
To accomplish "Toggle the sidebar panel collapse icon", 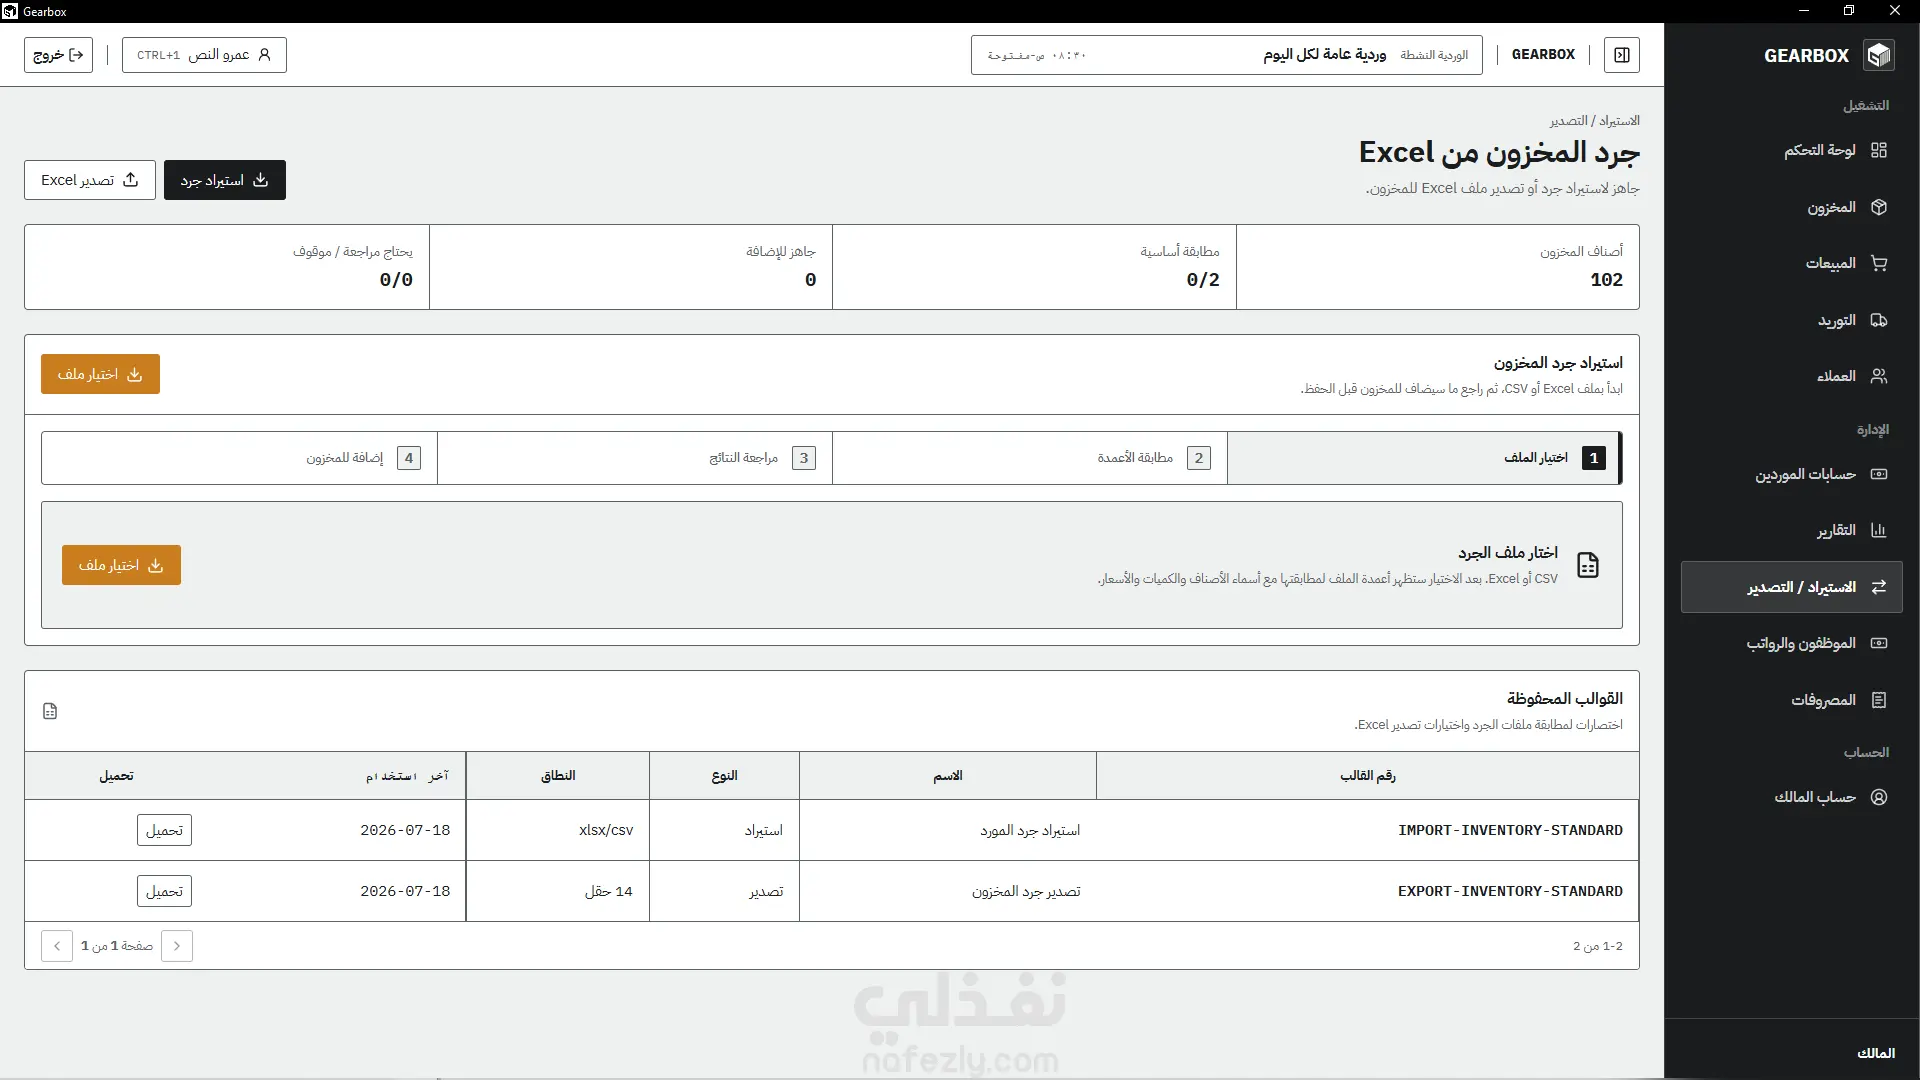I will click(x=1622, y=55).
